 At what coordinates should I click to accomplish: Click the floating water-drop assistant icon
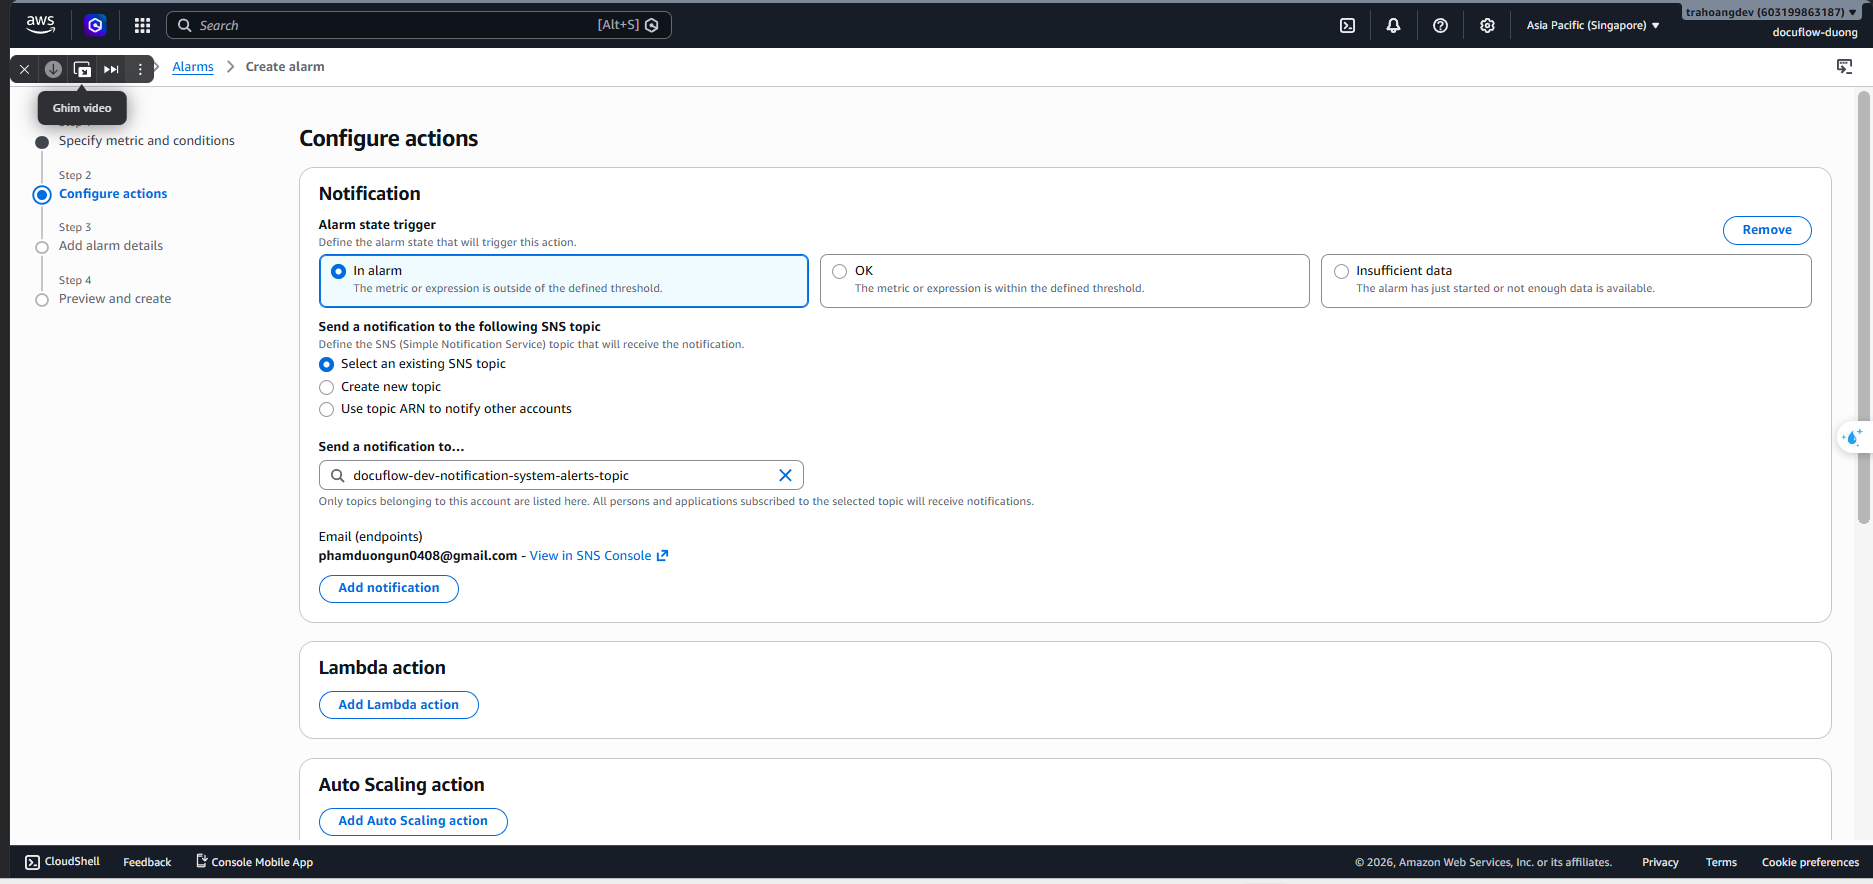tap(1853, 437)
